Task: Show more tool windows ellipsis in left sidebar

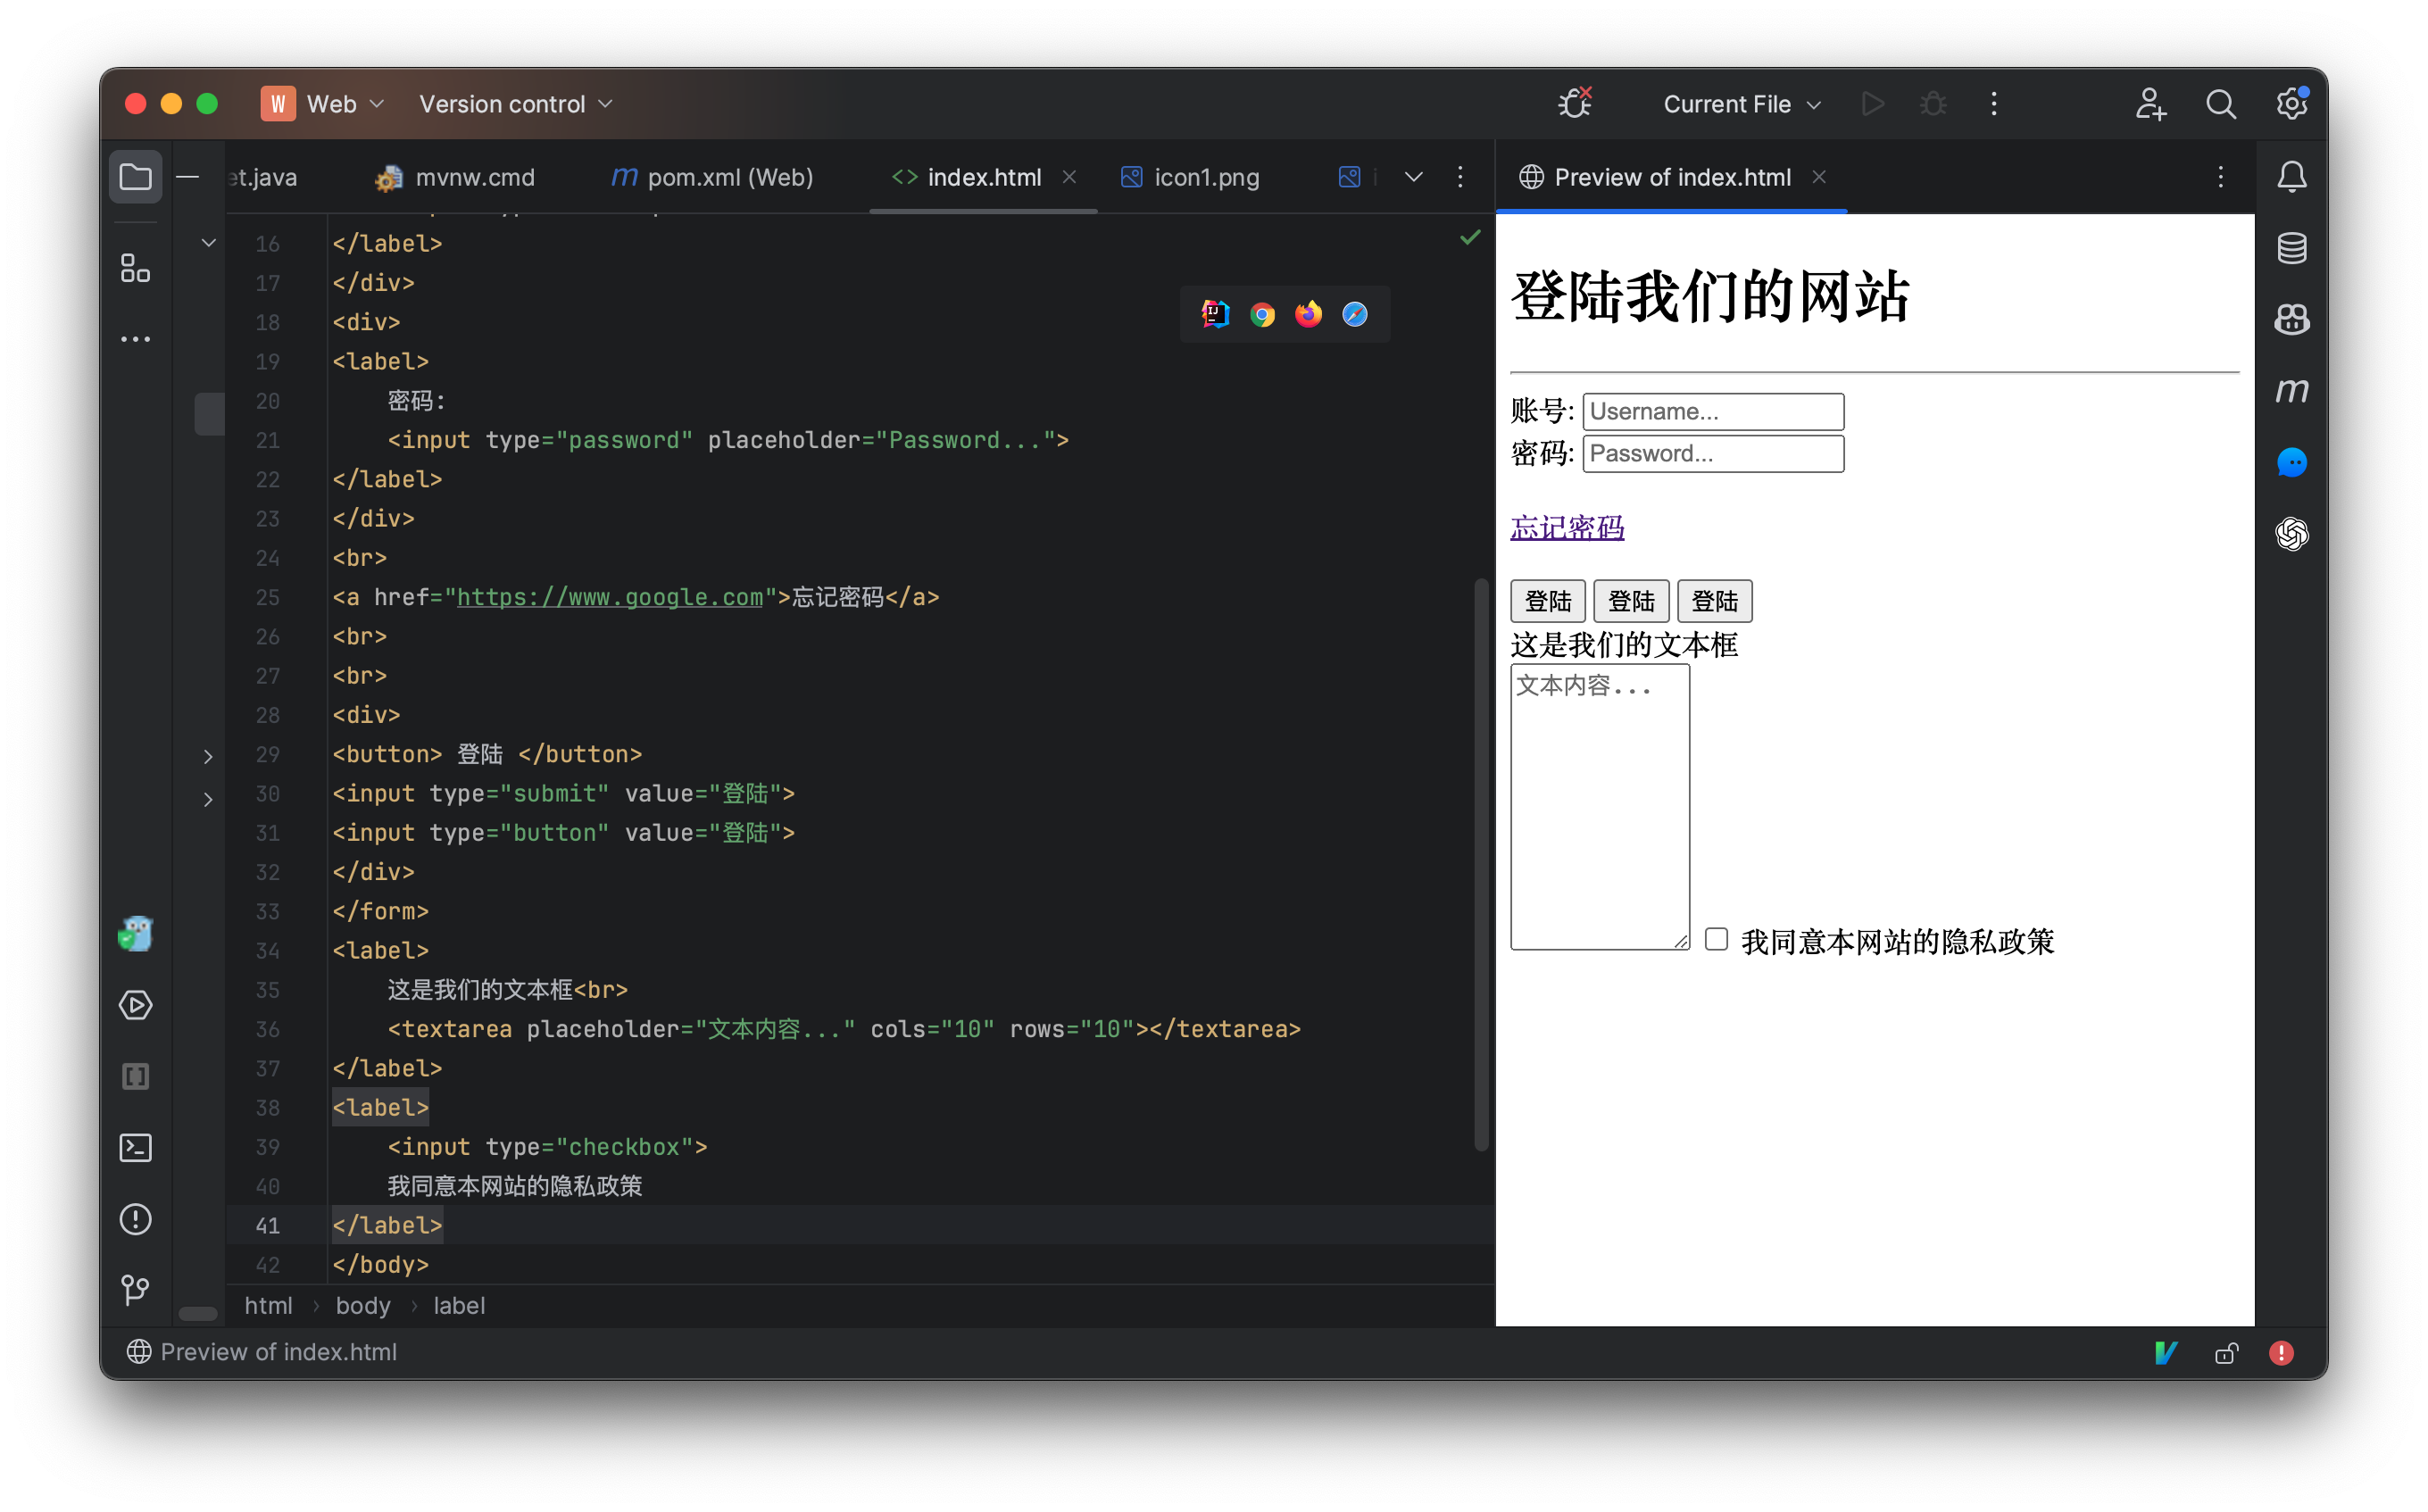Action: (x=135, y=340)
